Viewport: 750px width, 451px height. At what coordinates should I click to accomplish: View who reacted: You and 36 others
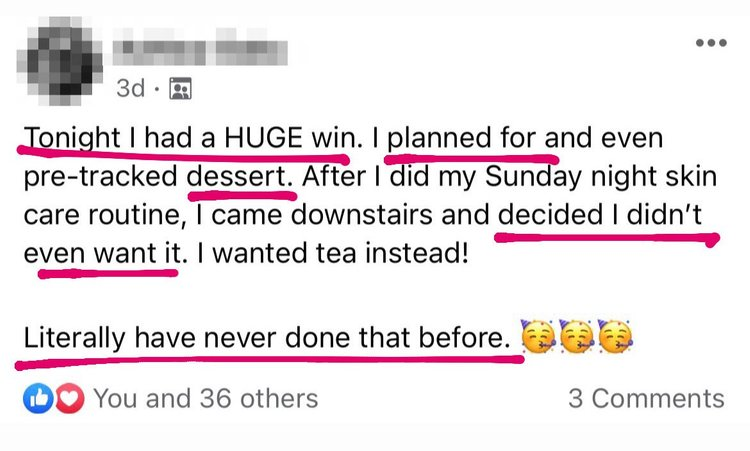click(x=205, y=398)
